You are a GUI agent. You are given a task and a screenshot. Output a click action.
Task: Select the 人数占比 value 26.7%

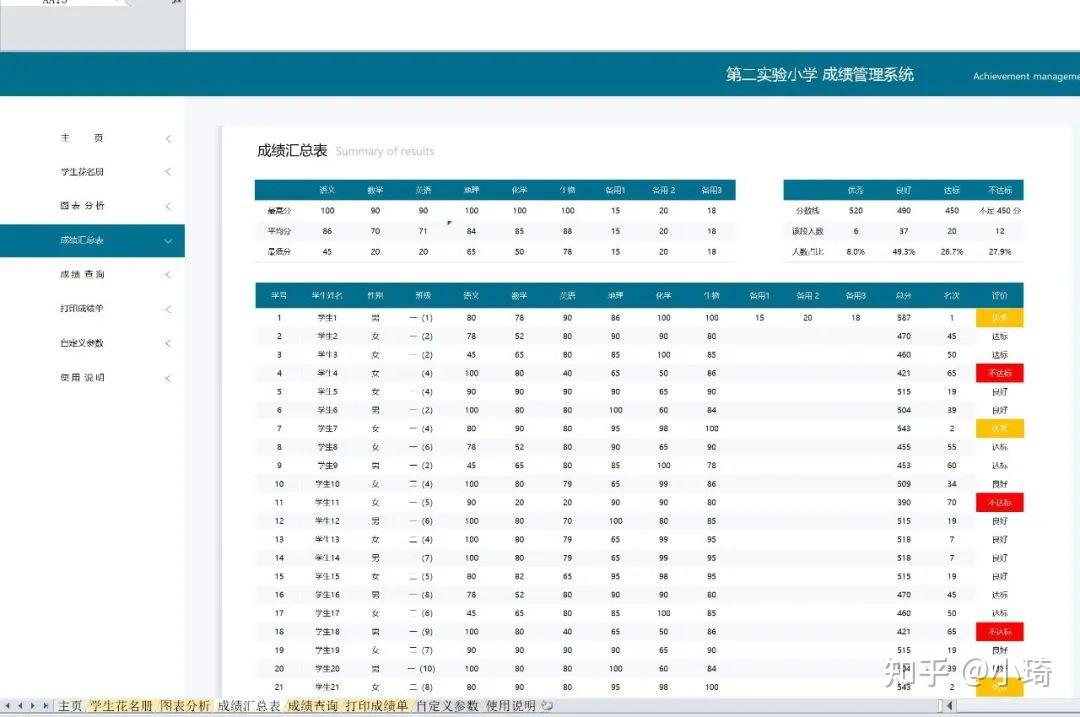coord(952,252)
